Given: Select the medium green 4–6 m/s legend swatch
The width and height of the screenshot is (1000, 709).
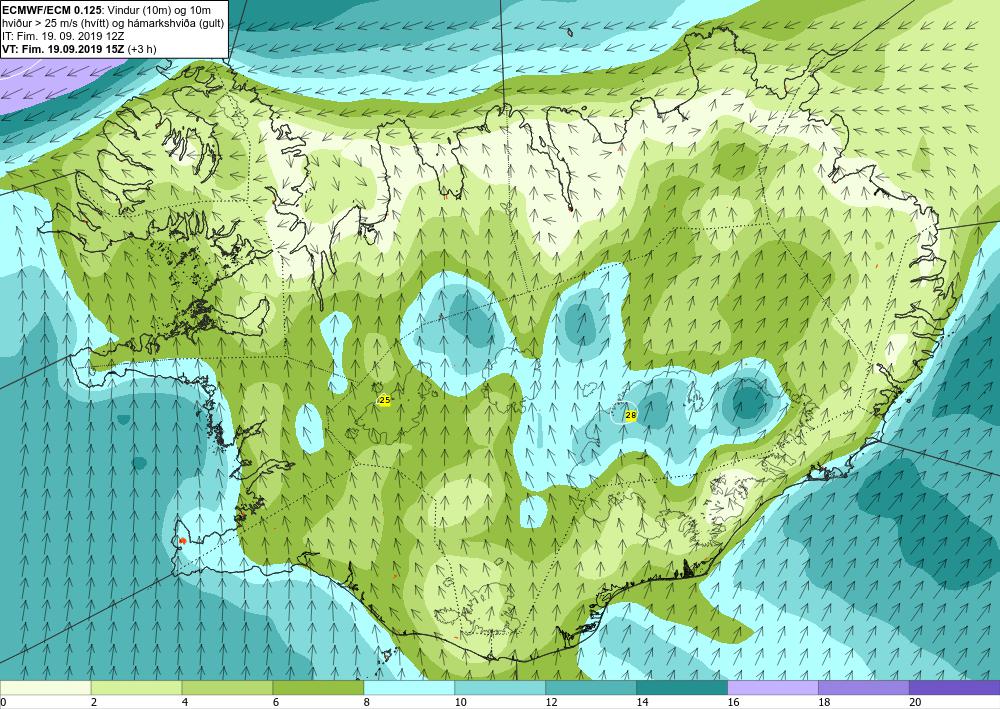Looking at the screenshot, I should pos(227,687).
